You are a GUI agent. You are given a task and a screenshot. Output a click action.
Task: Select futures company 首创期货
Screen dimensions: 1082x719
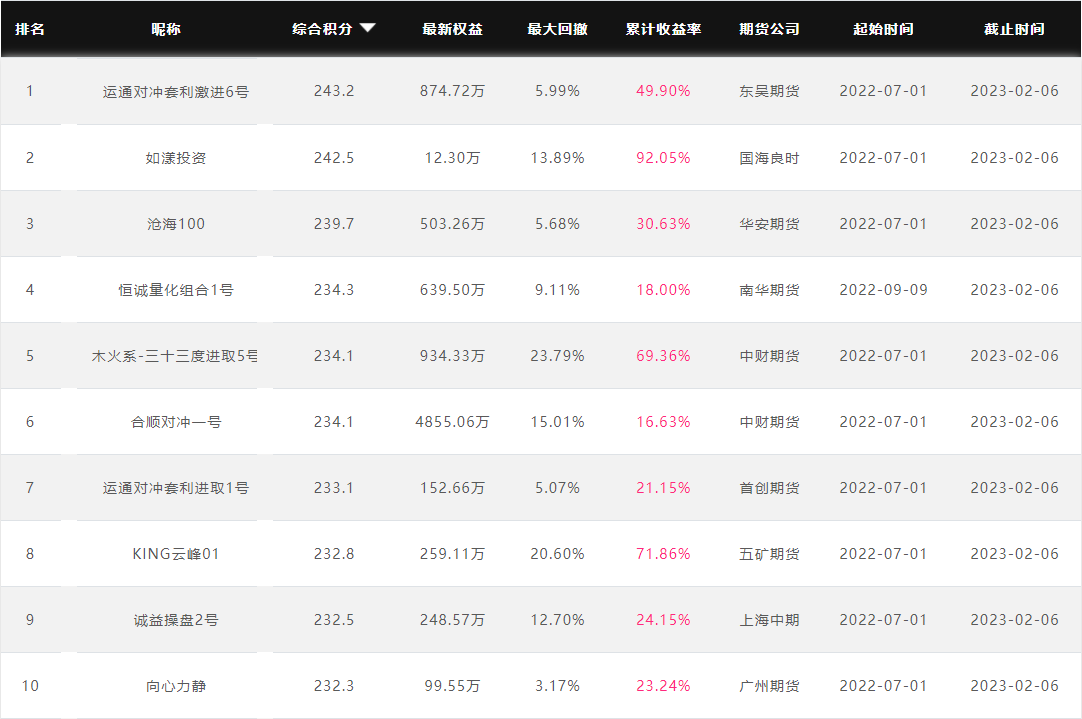(769, 488)
